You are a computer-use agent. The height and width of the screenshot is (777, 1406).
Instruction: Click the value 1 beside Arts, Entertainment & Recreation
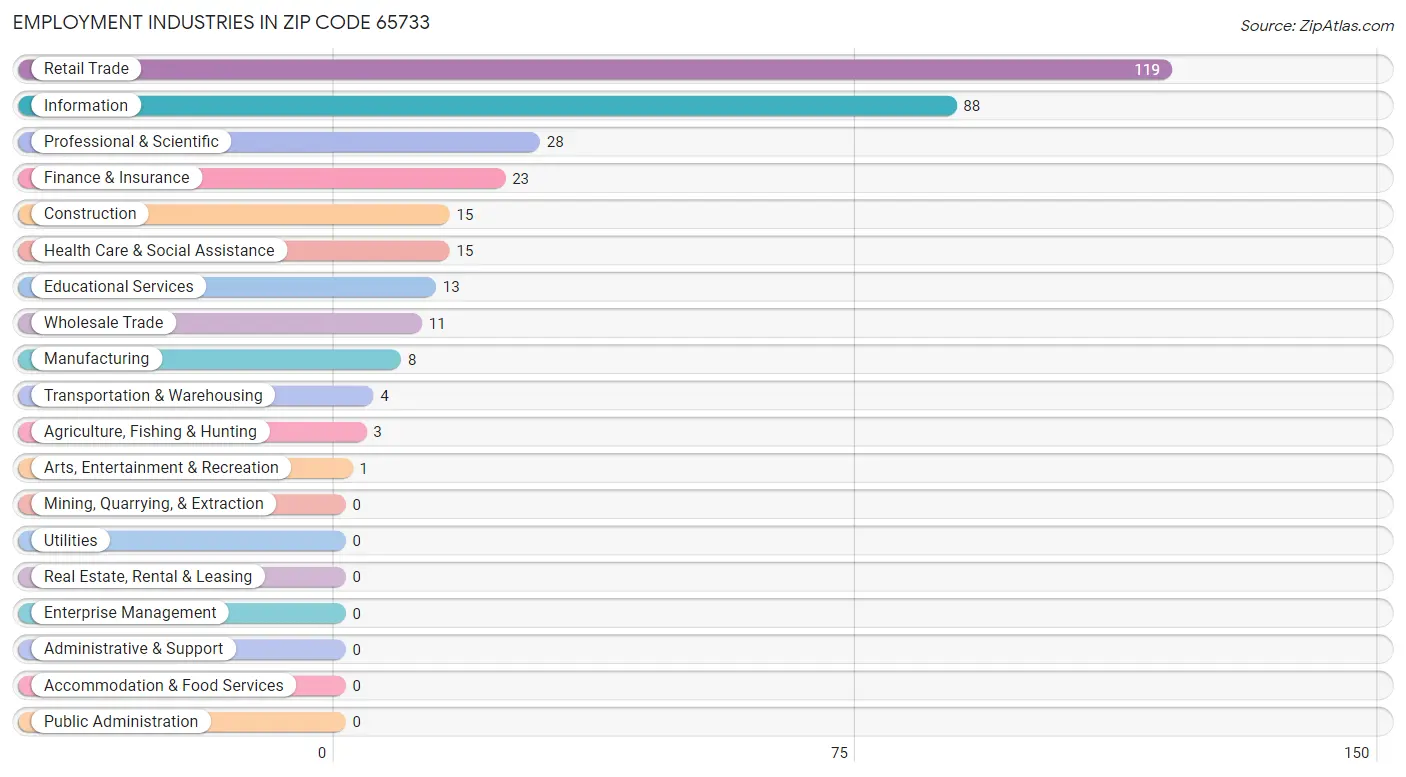pyautogui.click(x=364, y=469)
